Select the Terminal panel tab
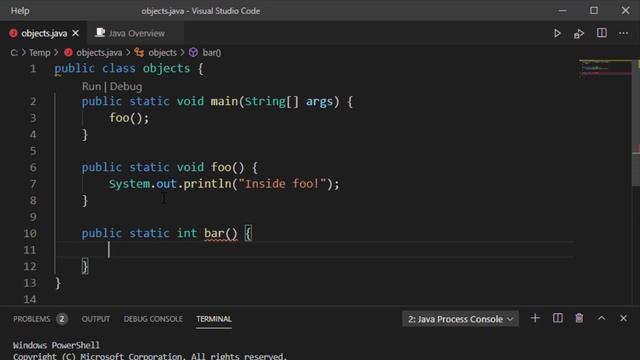640x360 pixels. click(x=214, y=319)
